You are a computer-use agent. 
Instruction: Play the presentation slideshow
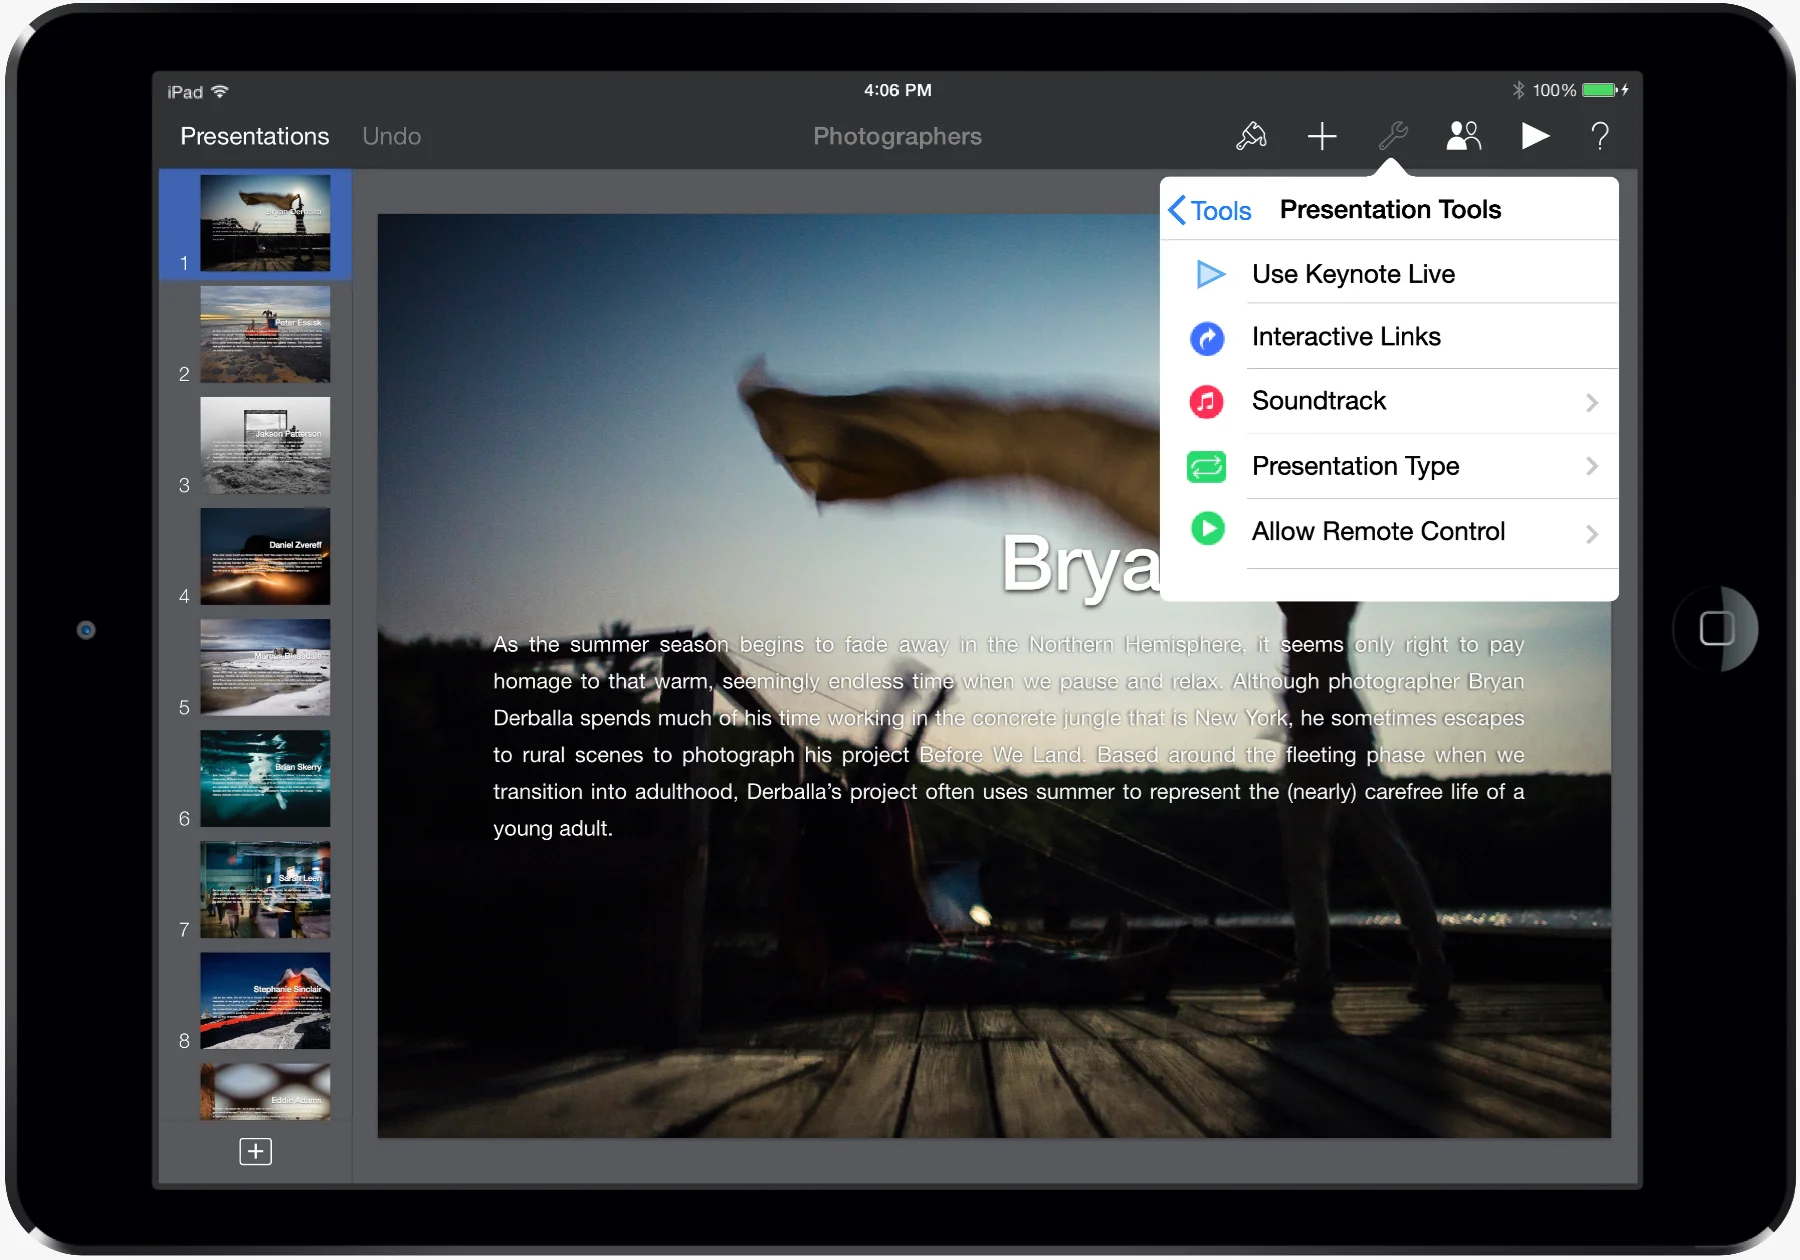[1534, 136]
